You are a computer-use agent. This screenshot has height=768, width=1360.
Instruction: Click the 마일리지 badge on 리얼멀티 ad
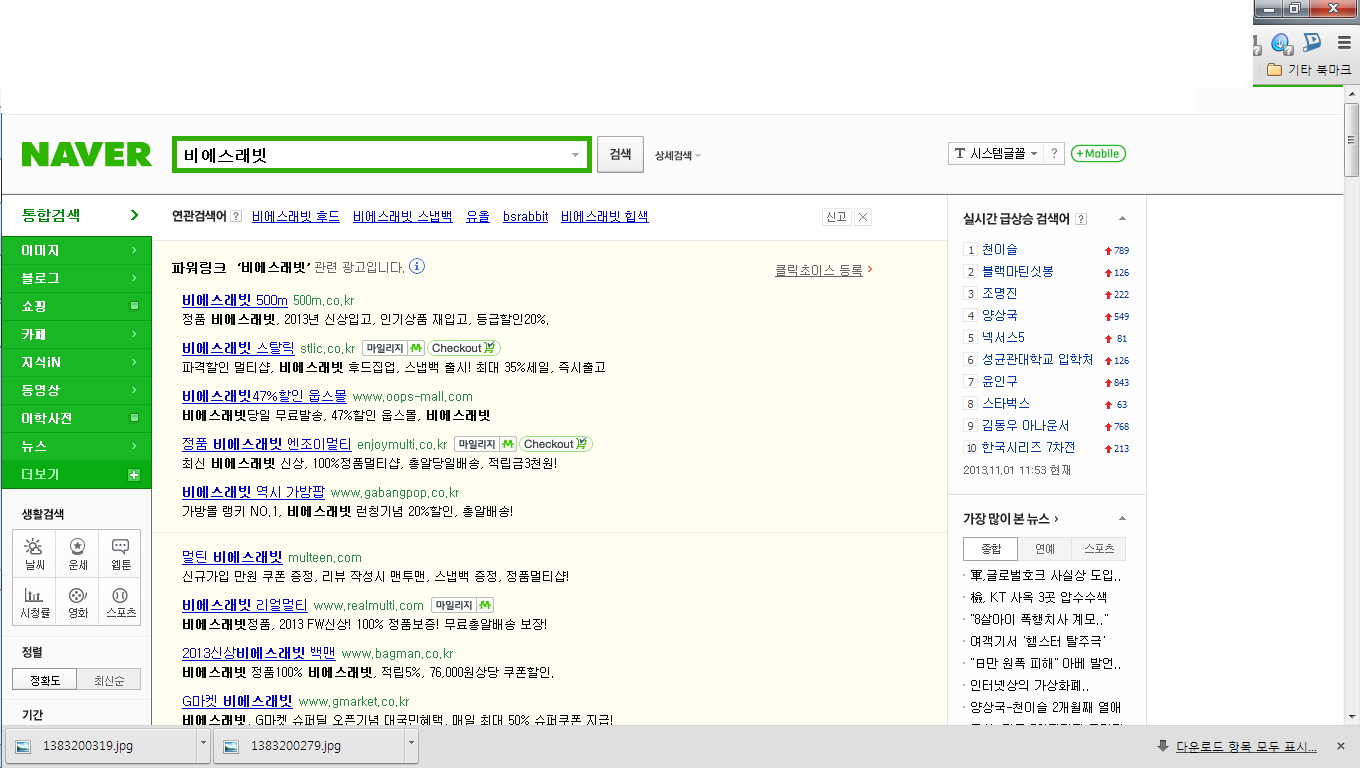pos(463,605)
